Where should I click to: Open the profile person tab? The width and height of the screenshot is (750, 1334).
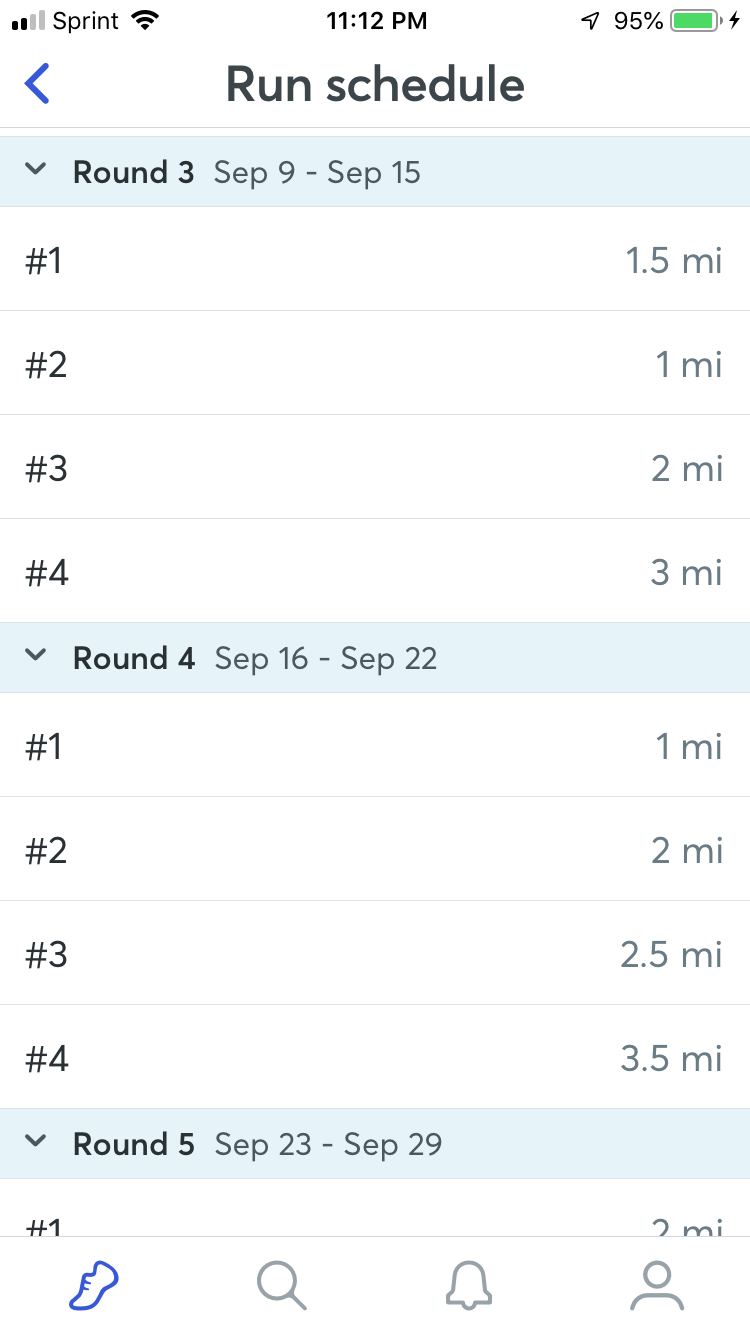coord(656,1284)
